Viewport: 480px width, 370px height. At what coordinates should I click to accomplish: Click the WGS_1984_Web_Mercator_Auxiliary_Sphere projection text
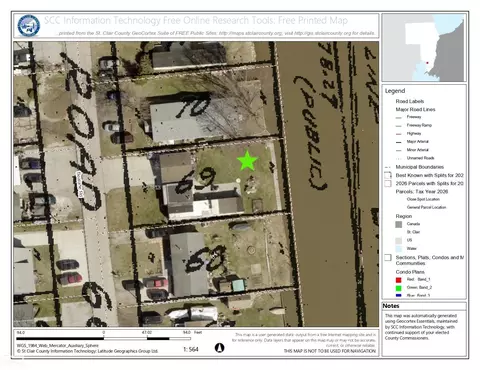click(58, 346)
